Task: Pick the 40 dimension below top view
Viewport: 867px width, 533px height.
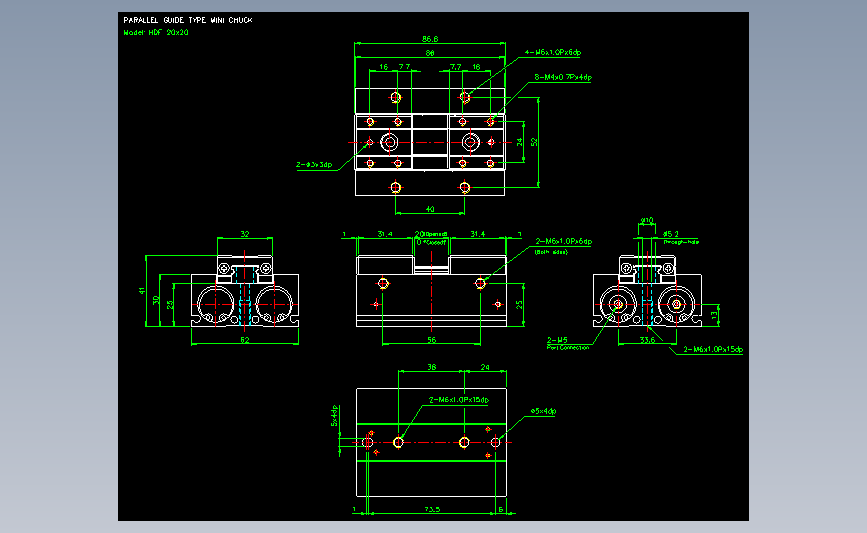Action: tap(430, 210)
